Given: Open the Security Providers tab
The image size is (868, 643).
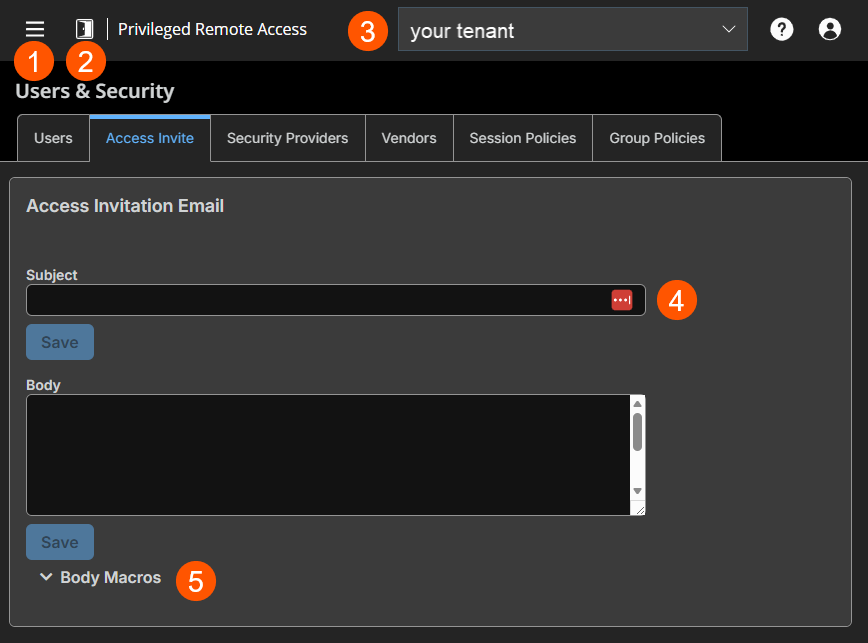Looking at the screenshot, I should click(287, 138).
